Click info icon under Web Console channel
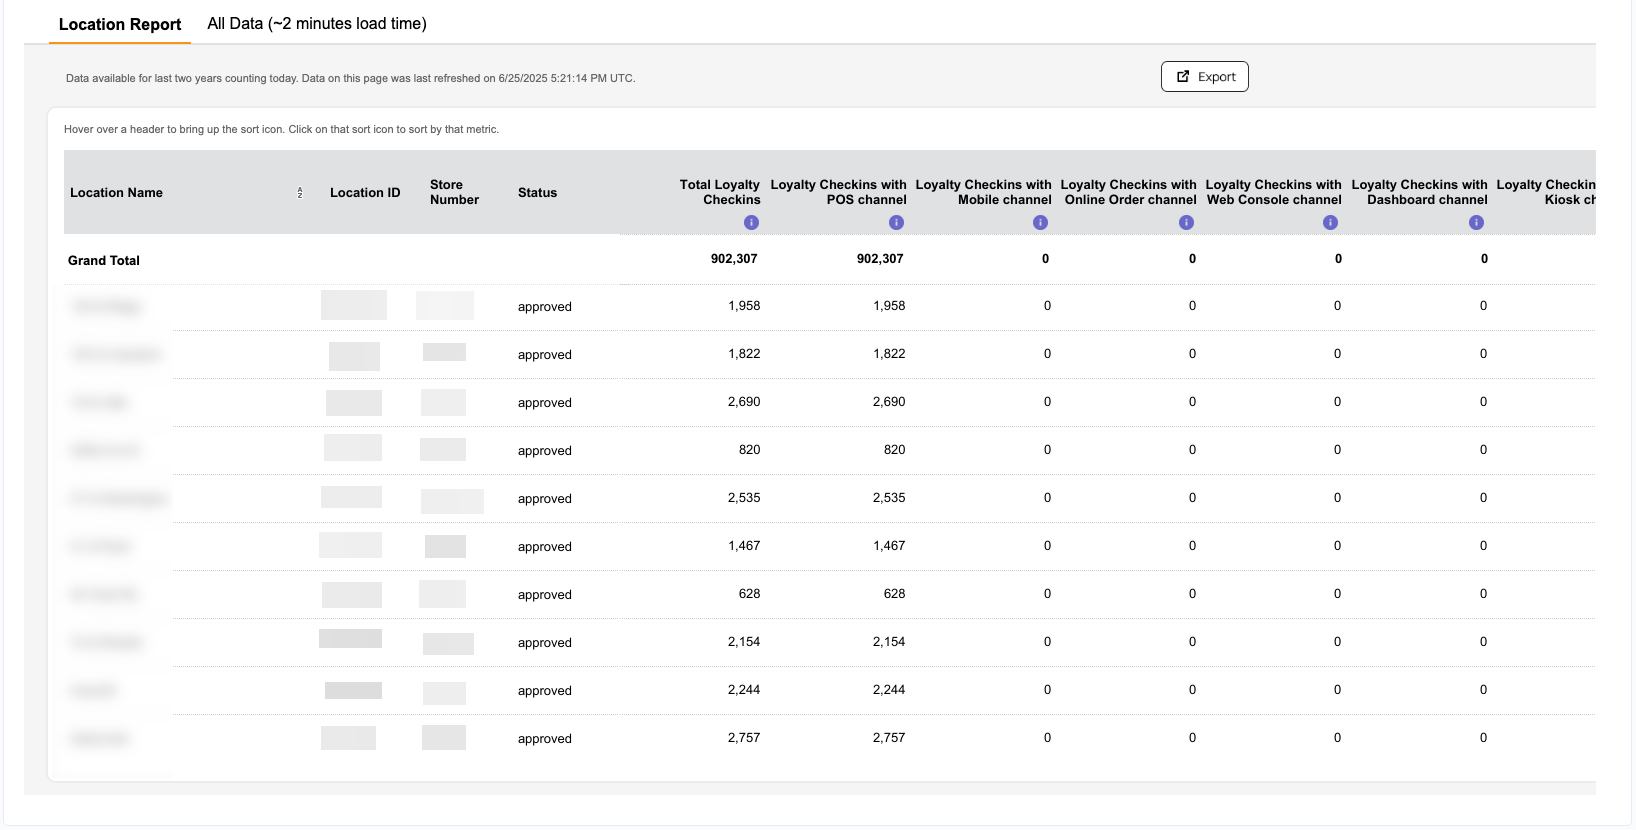The height and width of the screenshot is (830, 1636). pos(1330,222)
